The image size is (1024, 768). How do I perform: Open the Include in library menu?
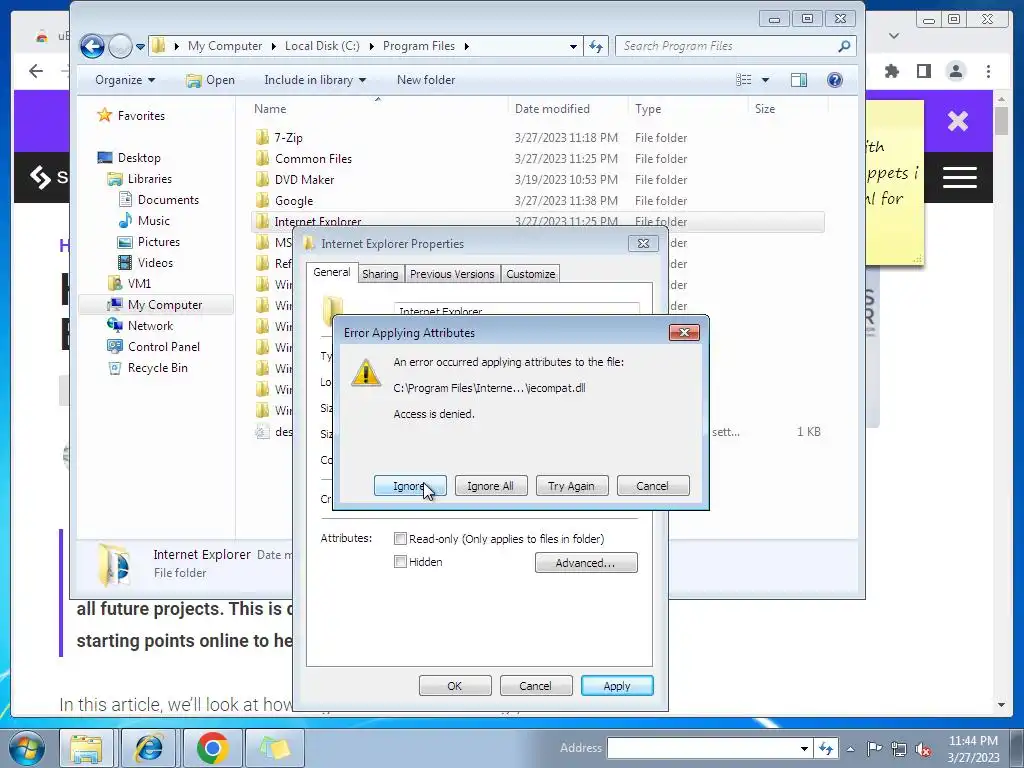tap(315, 80)
